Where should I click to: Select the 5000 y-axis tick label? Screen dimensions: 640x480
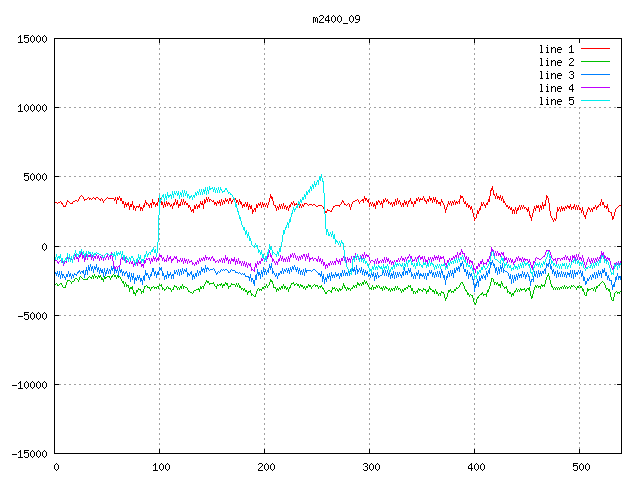tap(34, 177)
